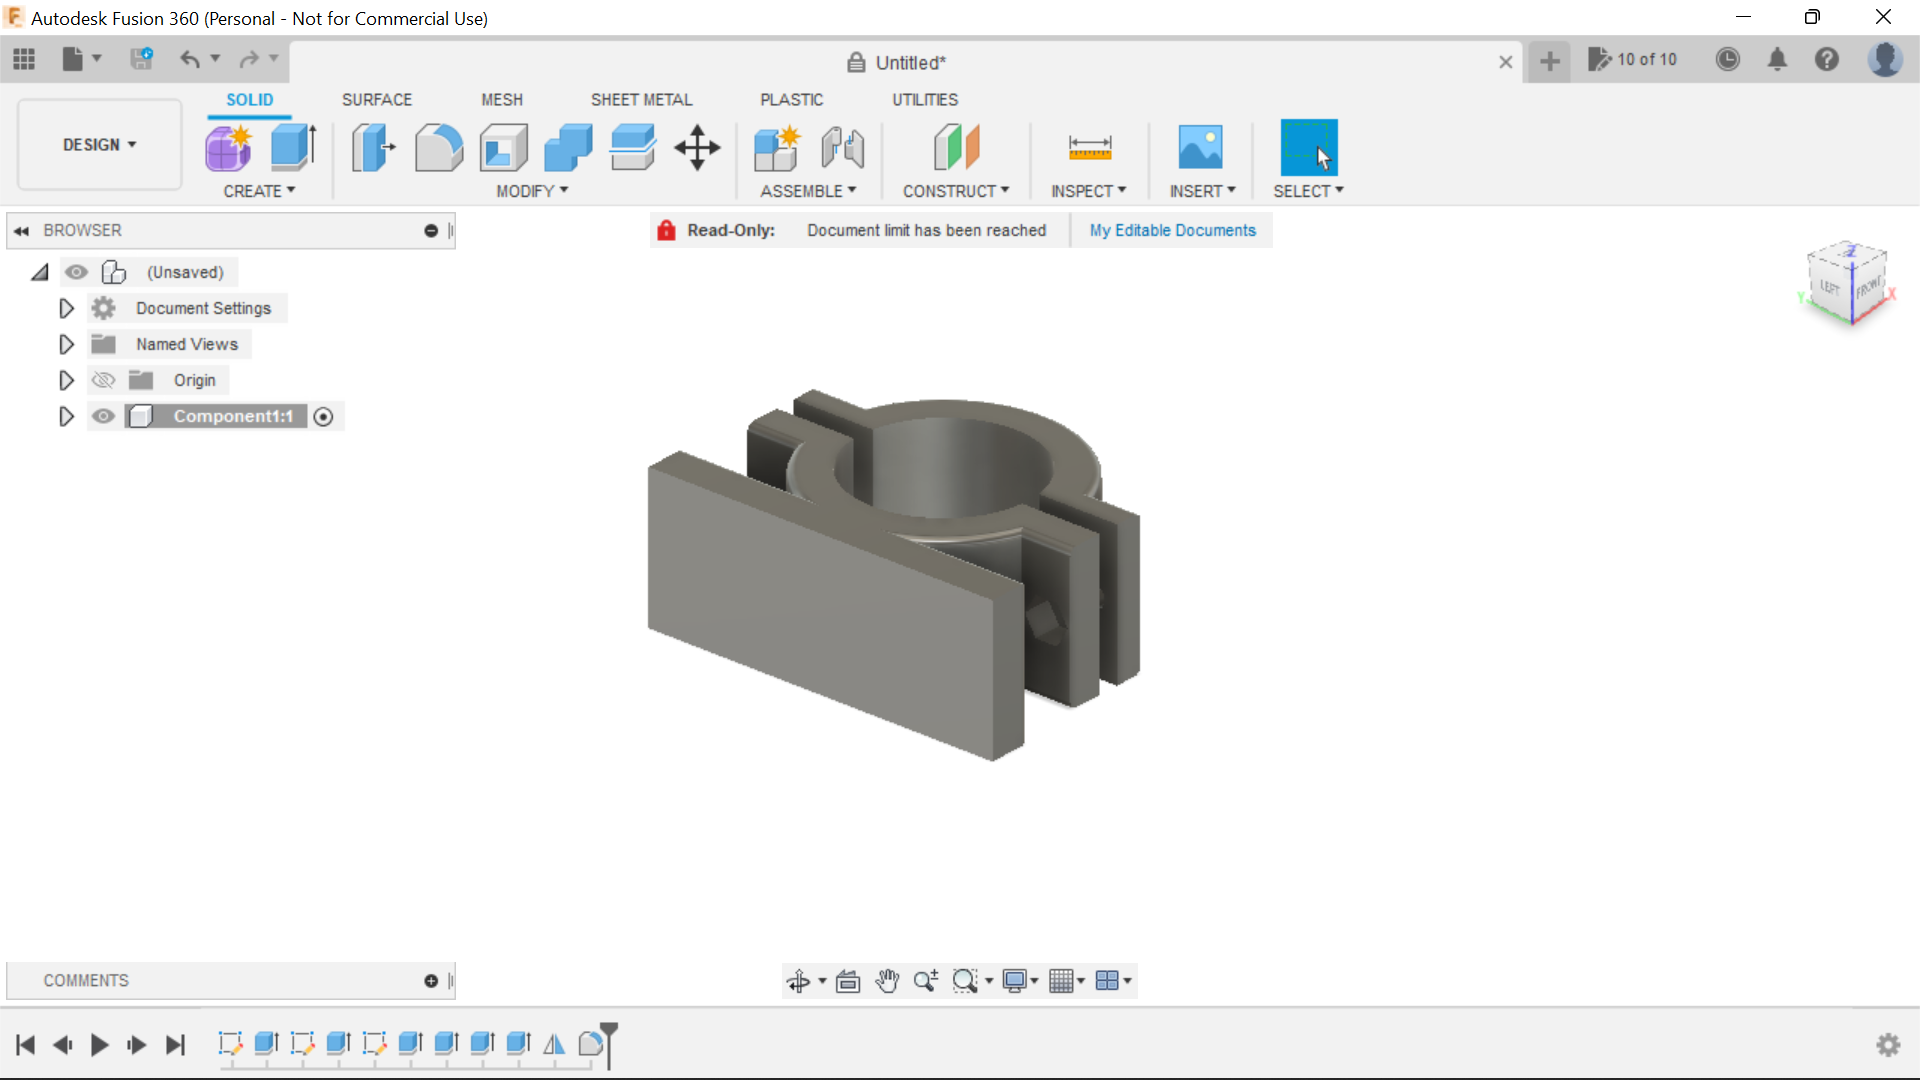The height and width of the screenshot is (1080, 1920).
Task: Select the Shell tool
Action: 503,147
